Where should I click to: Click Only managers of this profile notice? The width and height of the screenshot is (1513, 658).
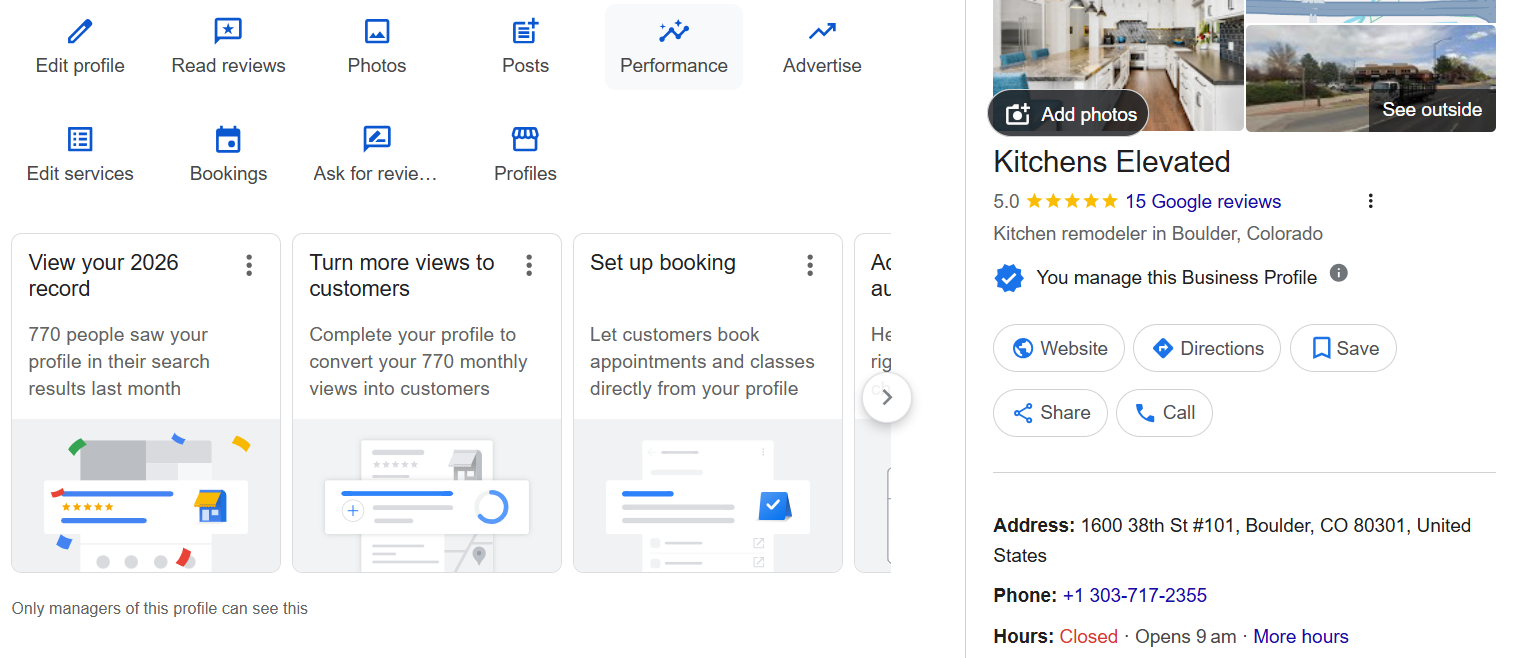tap(160, 608)
